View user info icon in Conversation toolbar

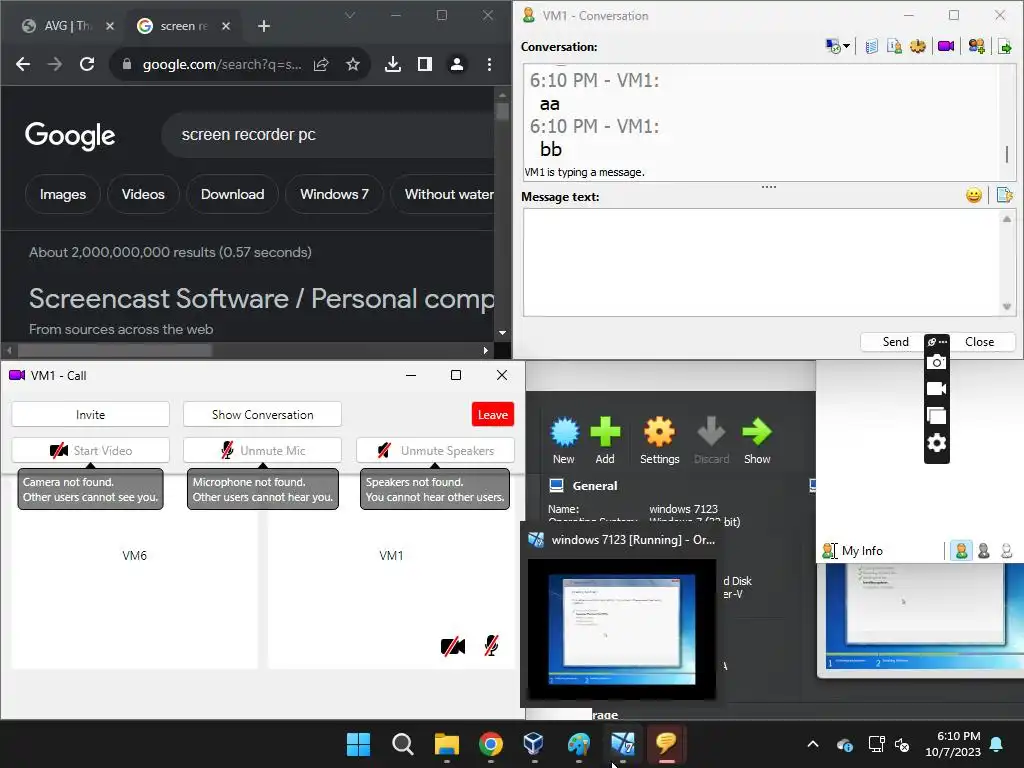pos(895,46)
